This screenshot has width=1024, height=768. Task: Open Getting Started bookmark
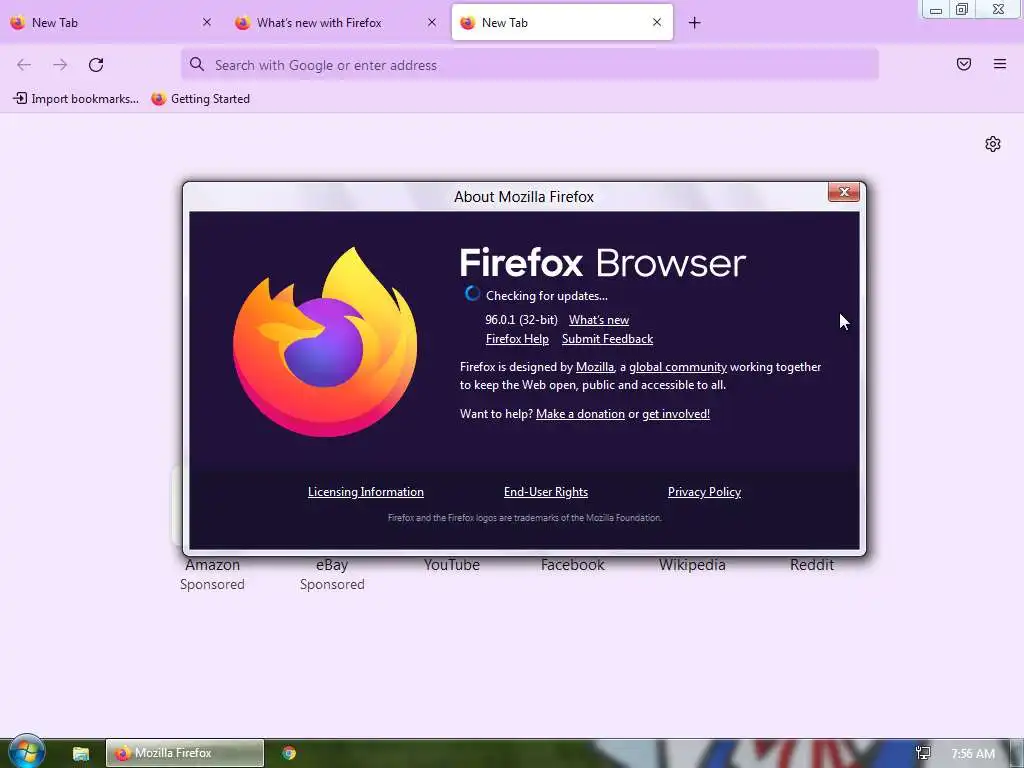point(200,99)
